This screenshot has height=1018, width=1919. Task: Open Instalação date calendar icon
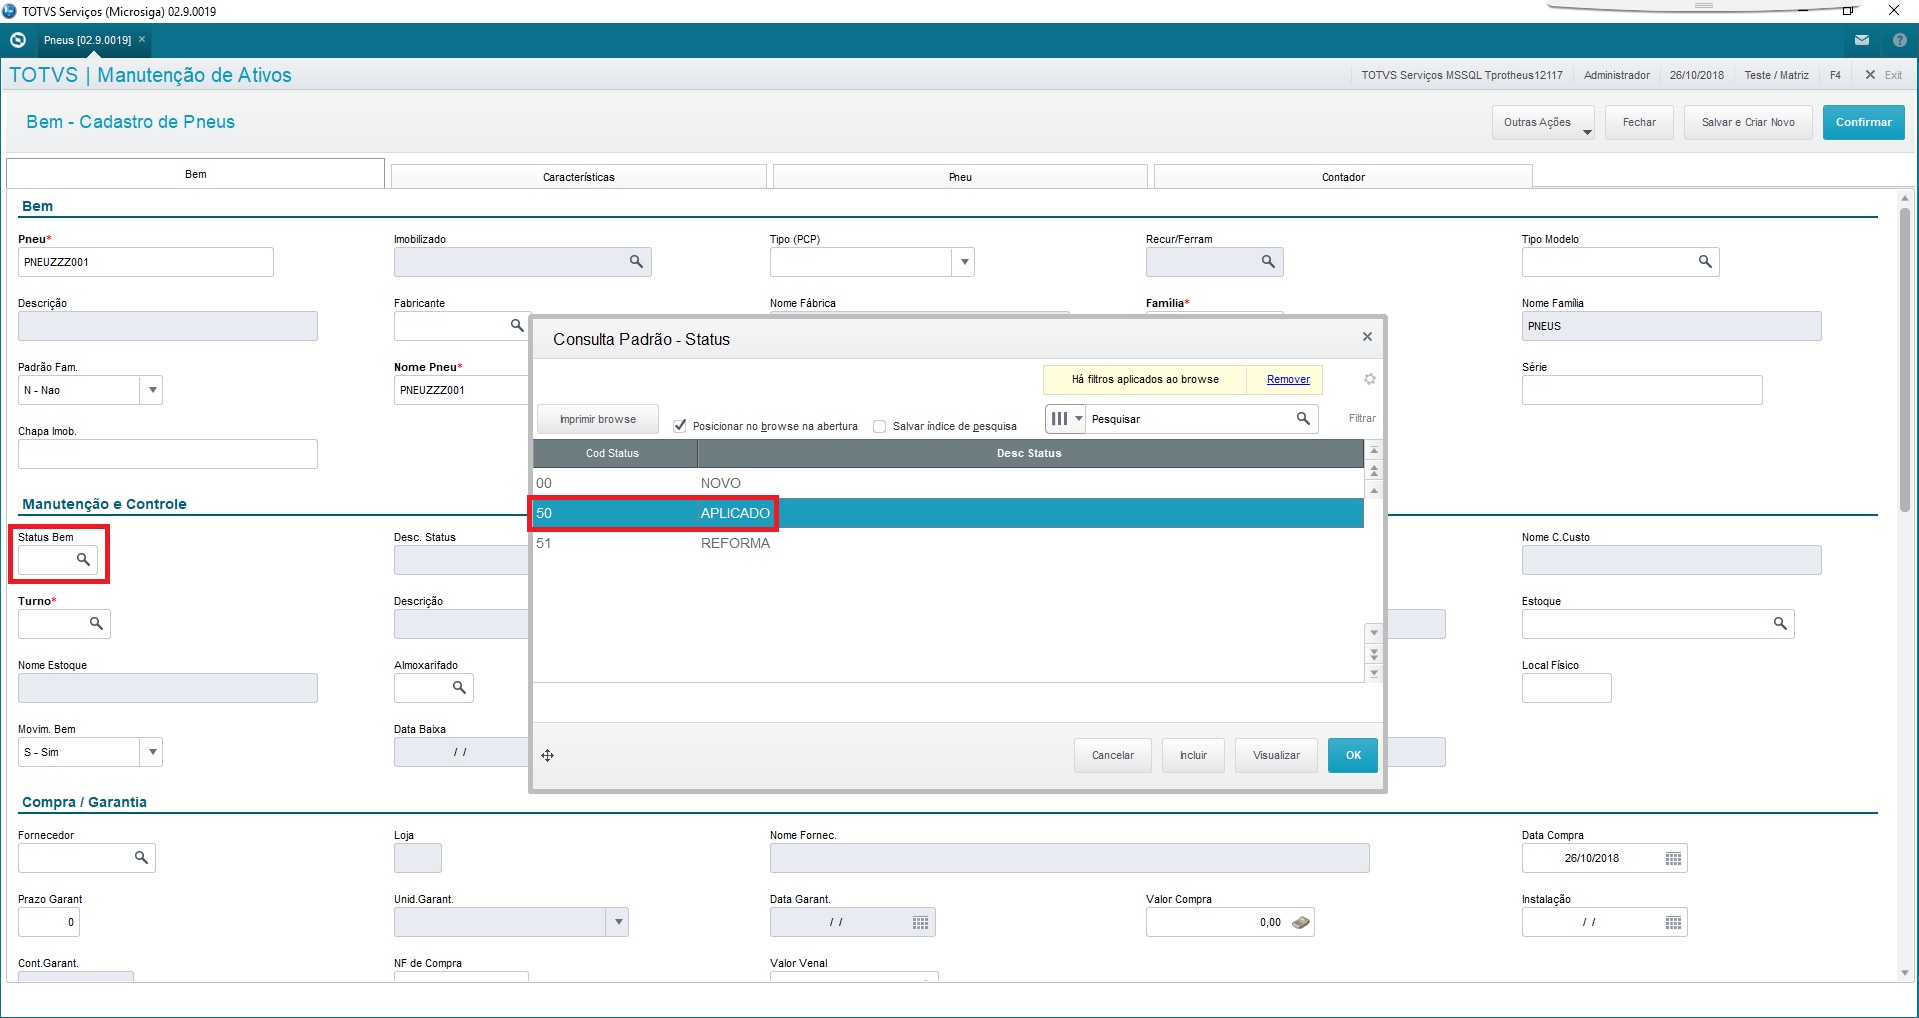pyautogui.click(x=1673, y=923)
